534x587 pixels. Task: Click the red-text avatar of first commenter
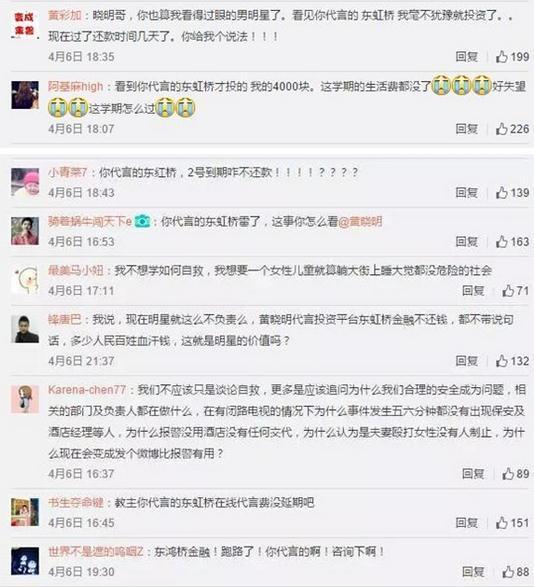pyautogui.click(x=25, y=24)
